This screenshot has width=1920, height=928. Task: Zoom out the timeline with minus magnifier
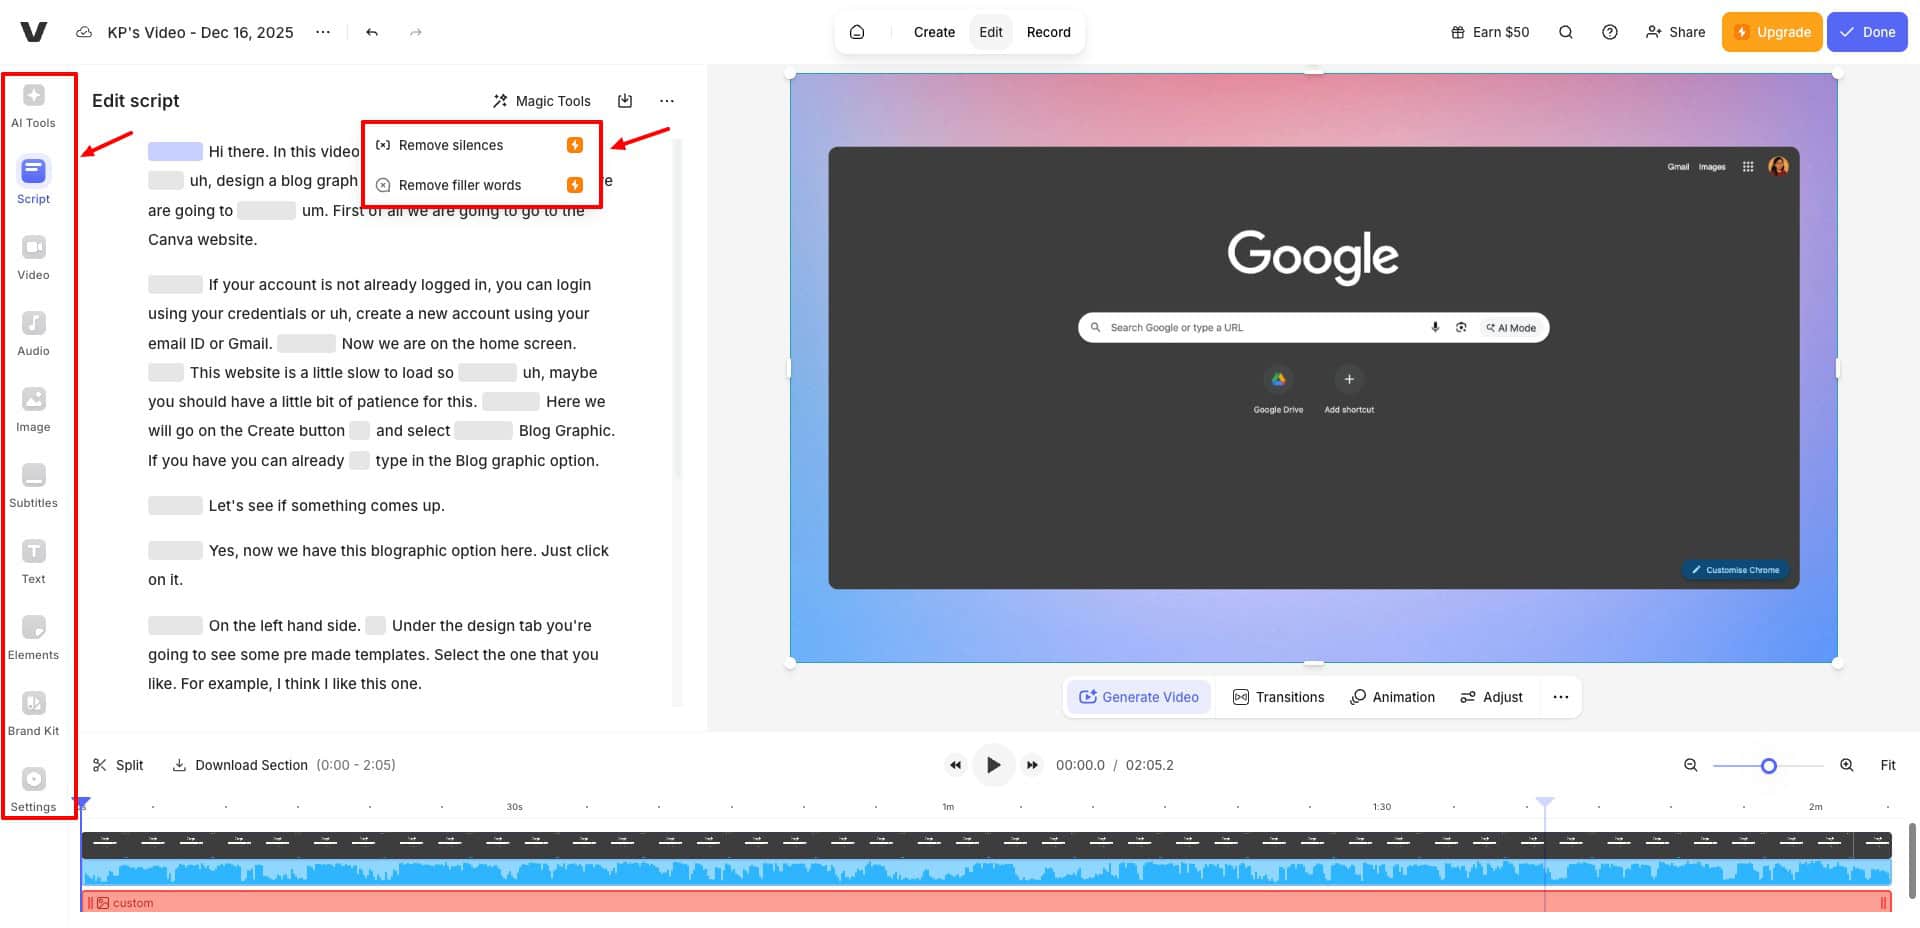[x=1690, y=765]
